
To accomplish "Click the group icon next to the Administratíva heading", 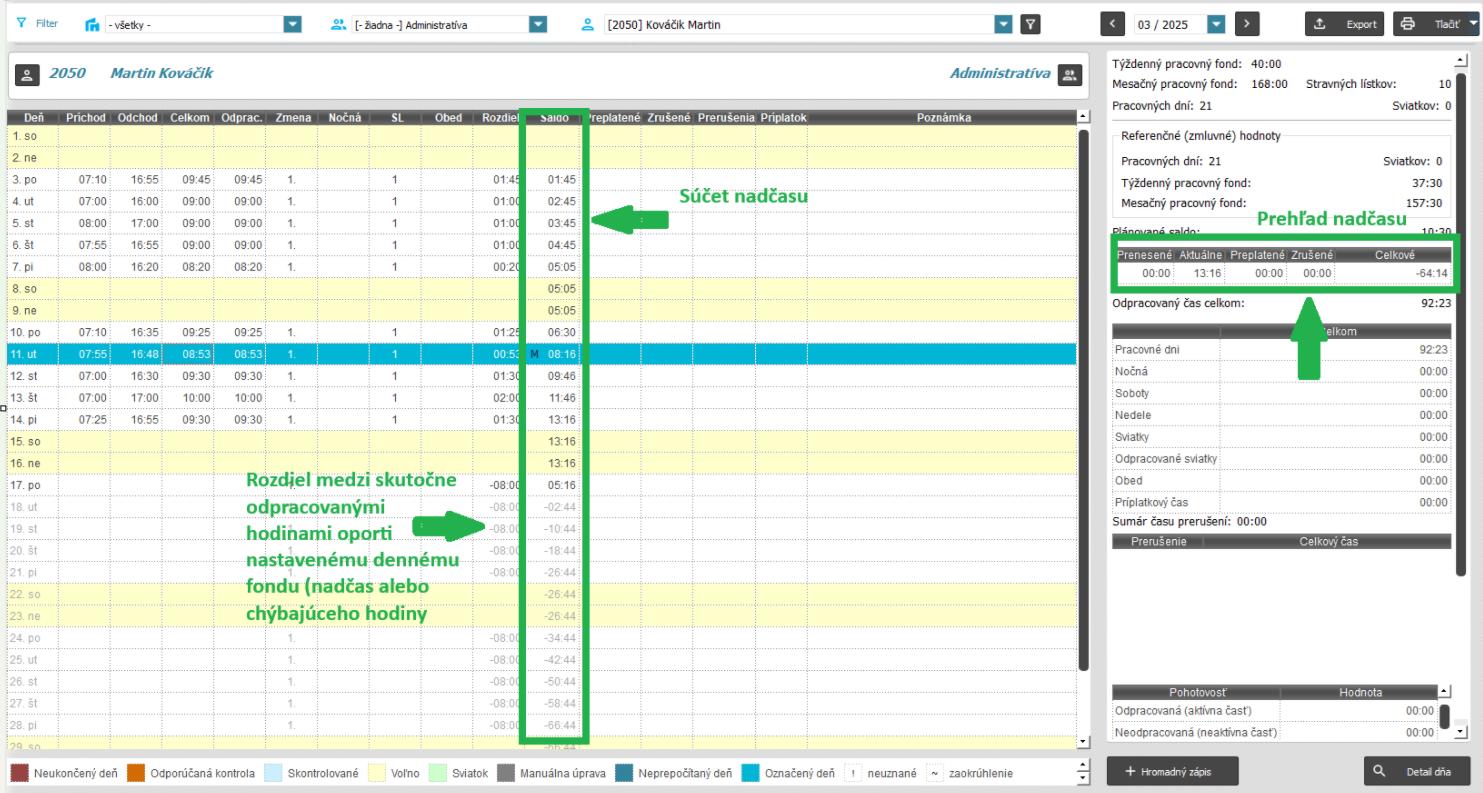I will coord(1069,74).
